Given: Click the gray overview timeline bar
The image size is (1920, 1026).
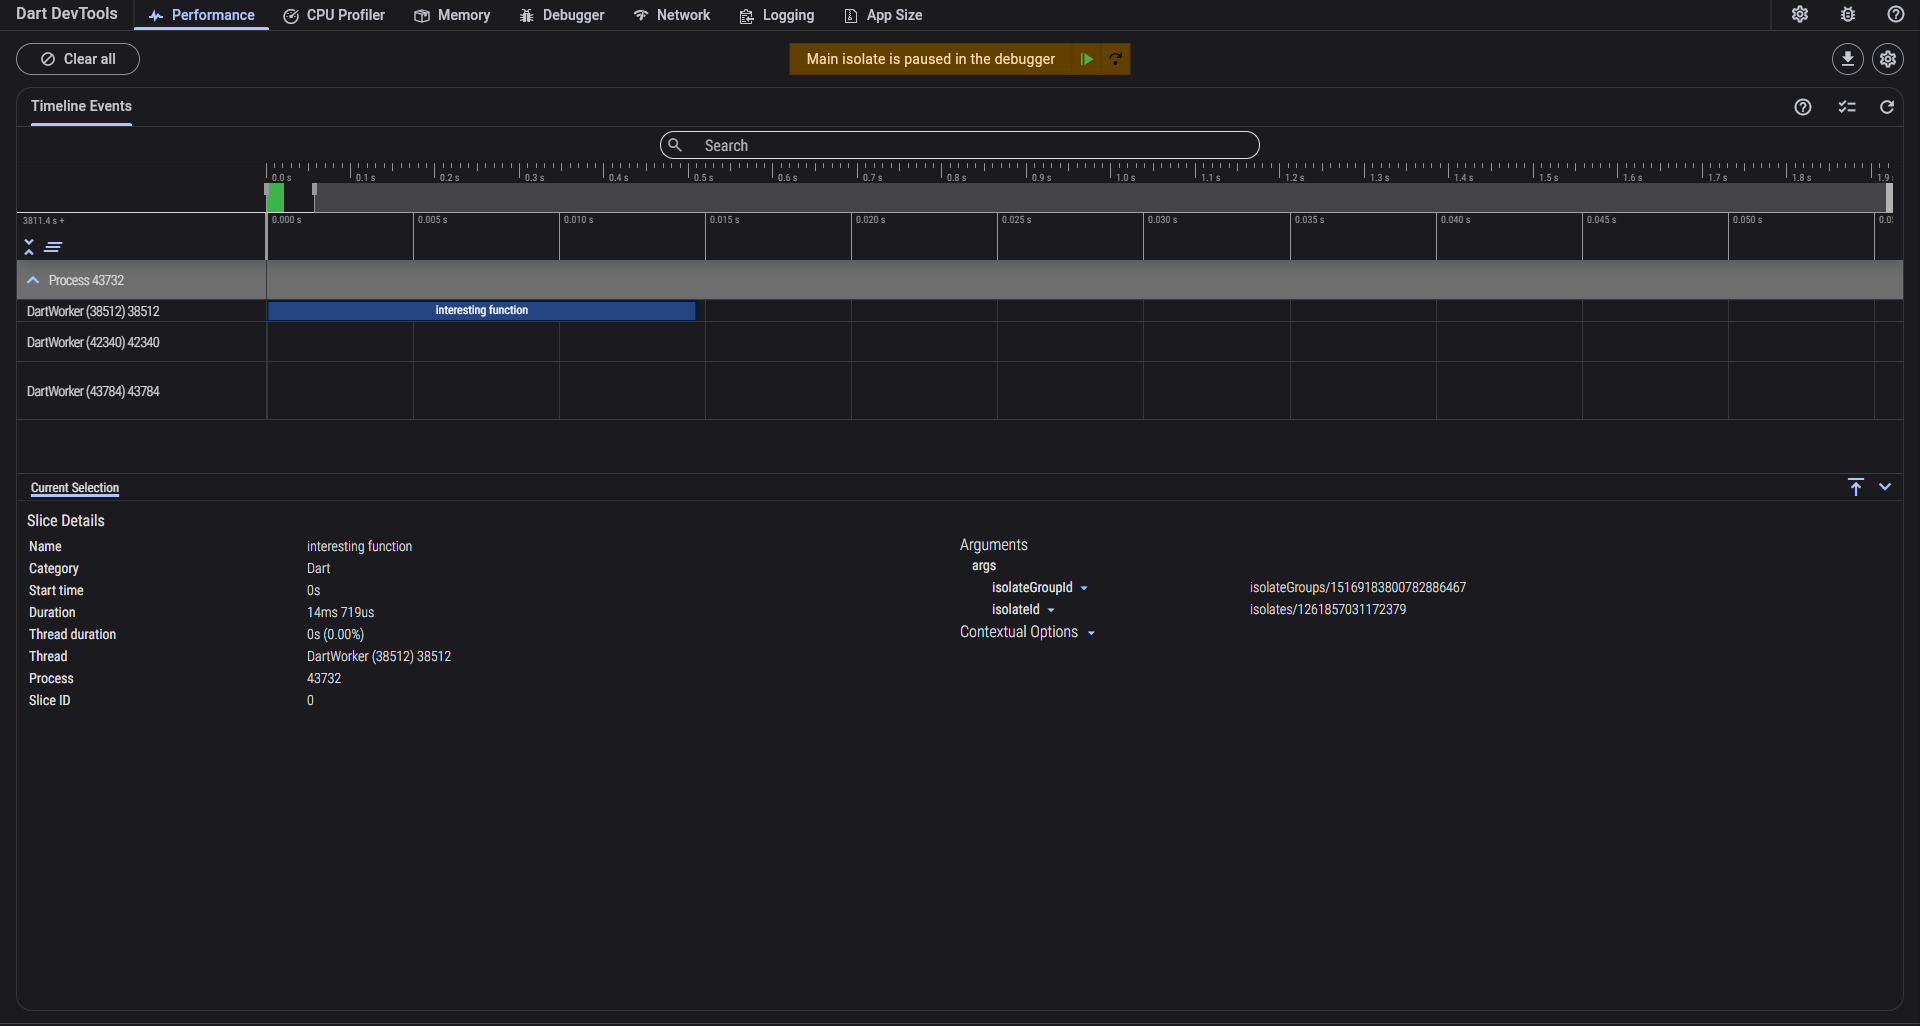Looking at the screenshot, I should coord(1100,197).
